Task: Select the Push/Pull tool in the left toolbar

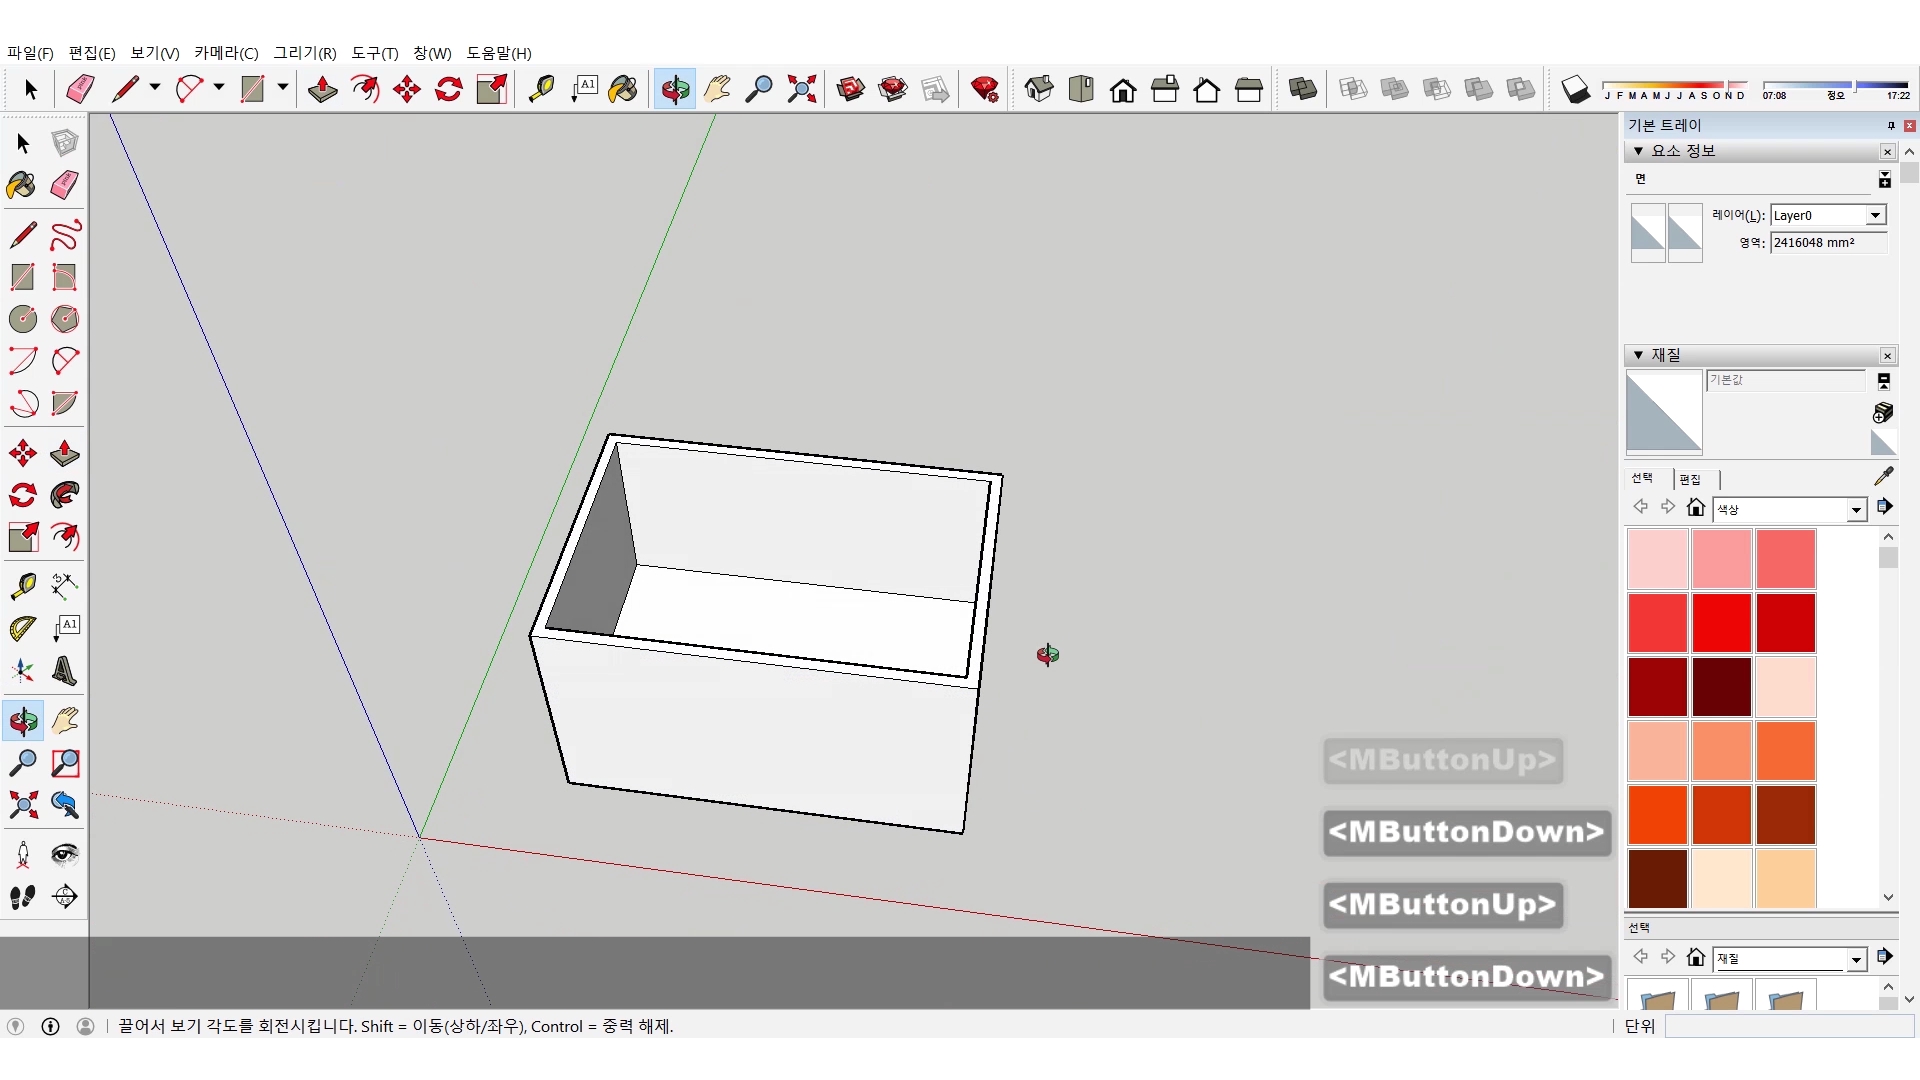Action: [65, 453]
